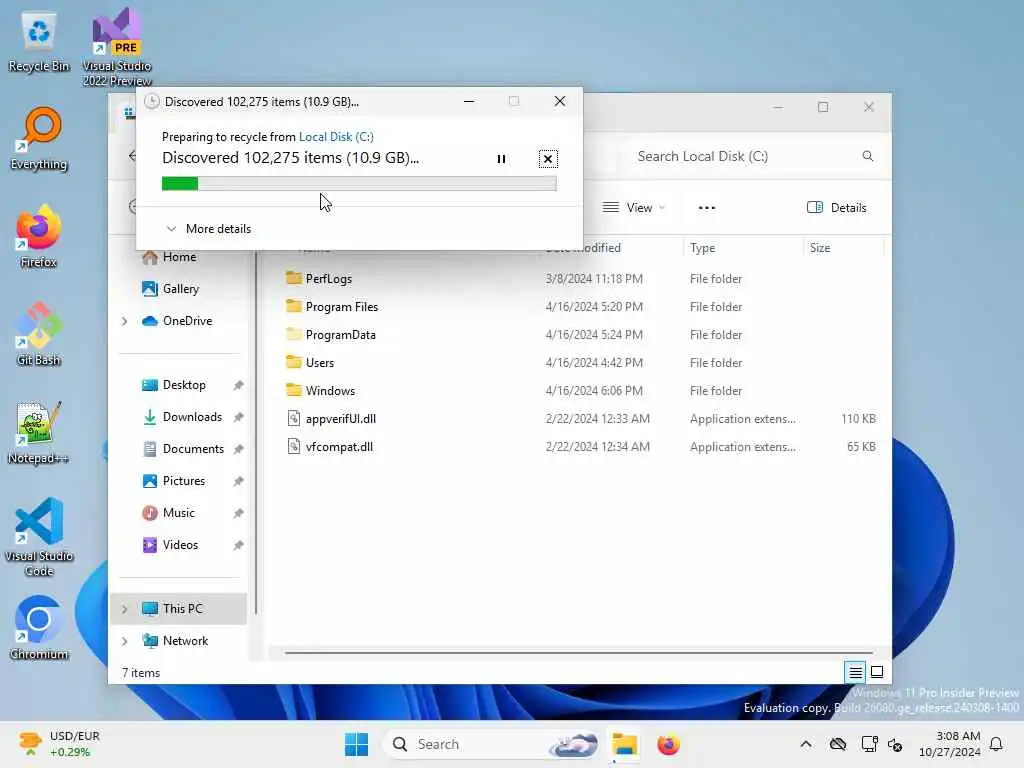Open pinned Music folder in sidebar
The height and width of the screenshot is (768, 1024).
coord(178,513)
